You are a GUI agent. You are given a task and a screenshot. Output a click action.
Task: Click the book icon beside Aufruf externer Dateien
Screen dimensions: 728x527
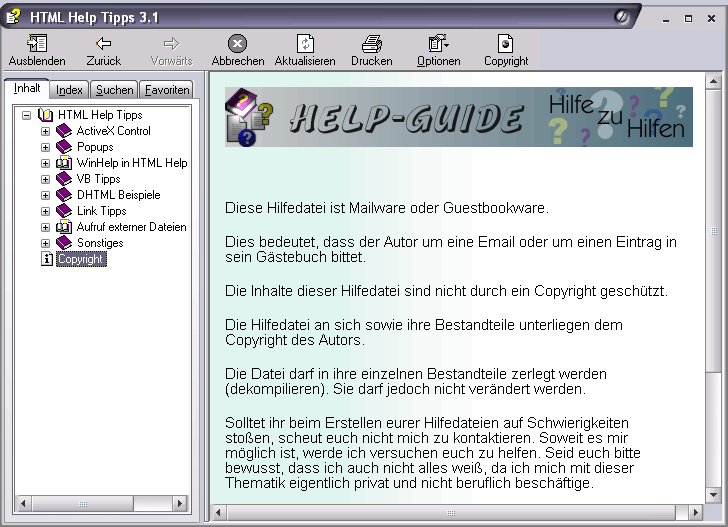pos(64,227)
